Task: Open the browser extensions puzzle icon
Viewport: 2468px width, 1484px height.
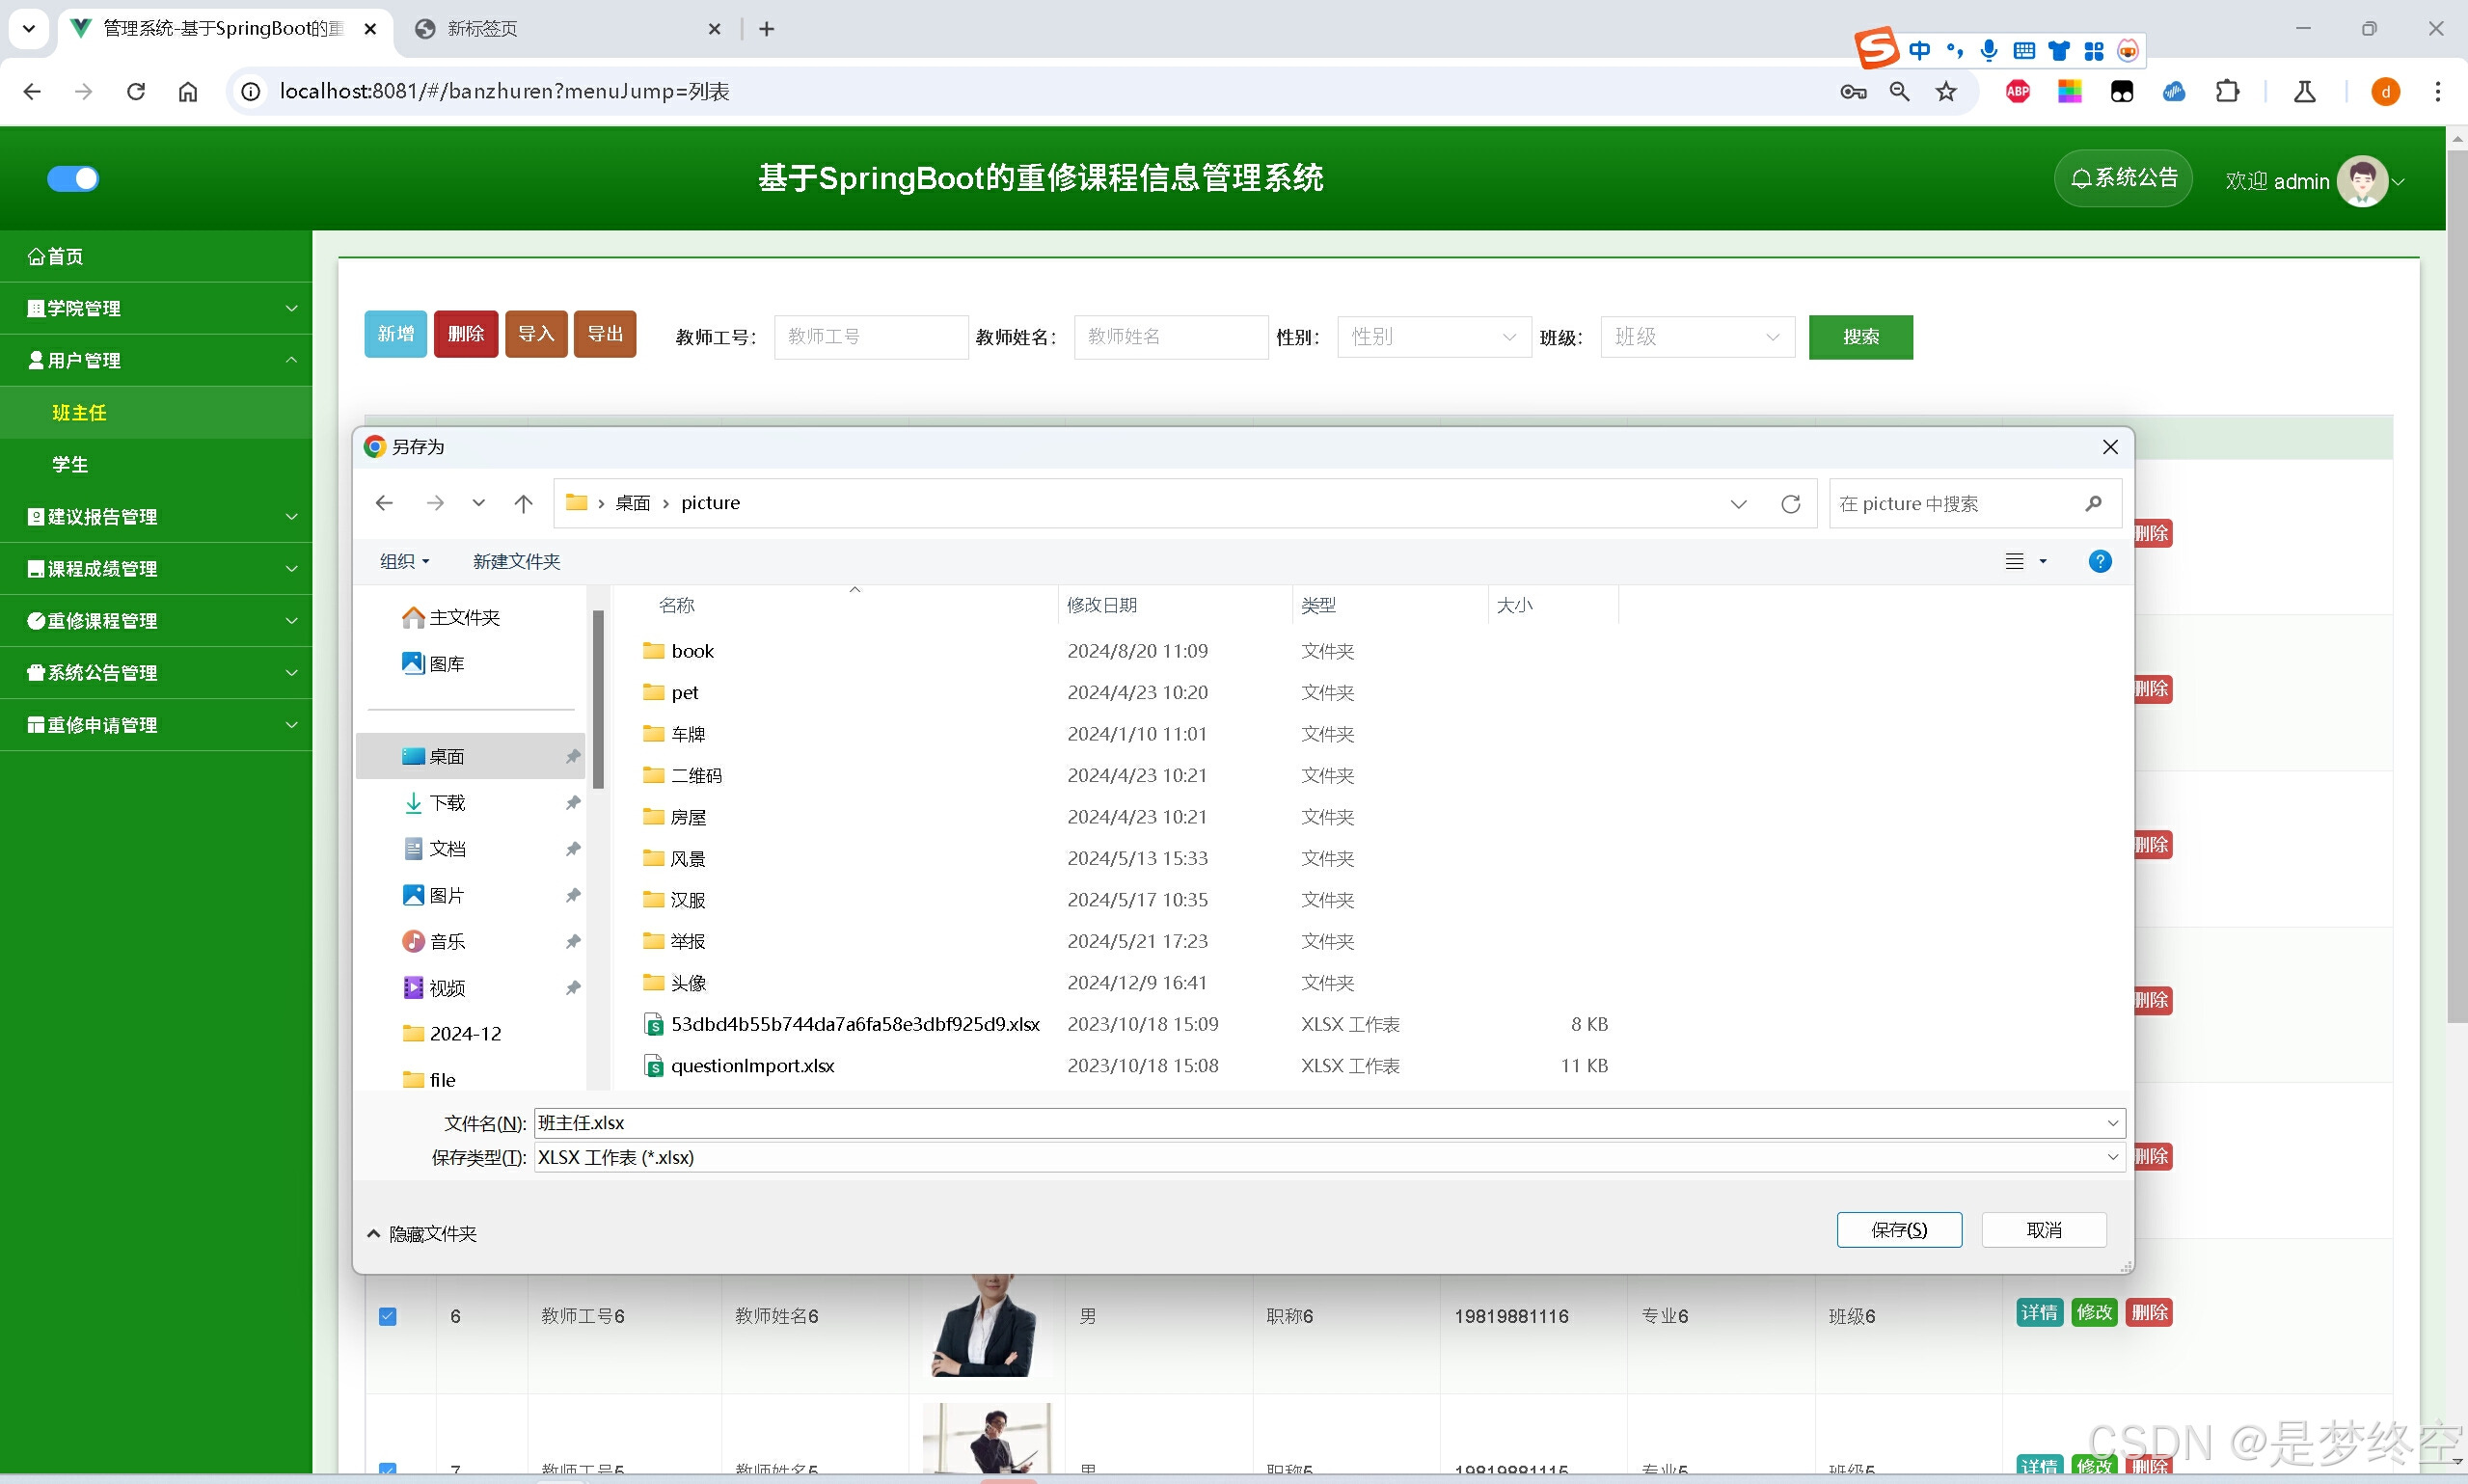Action: coord(2227,92)
